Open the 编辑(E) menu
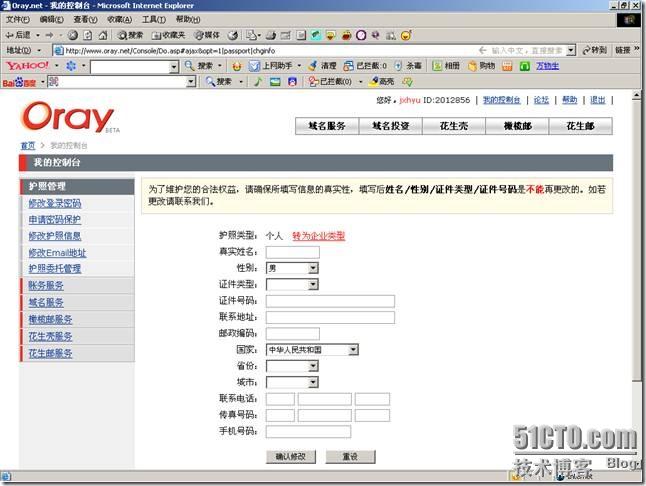Screen dimensions: 646x486 pos(51,19)
